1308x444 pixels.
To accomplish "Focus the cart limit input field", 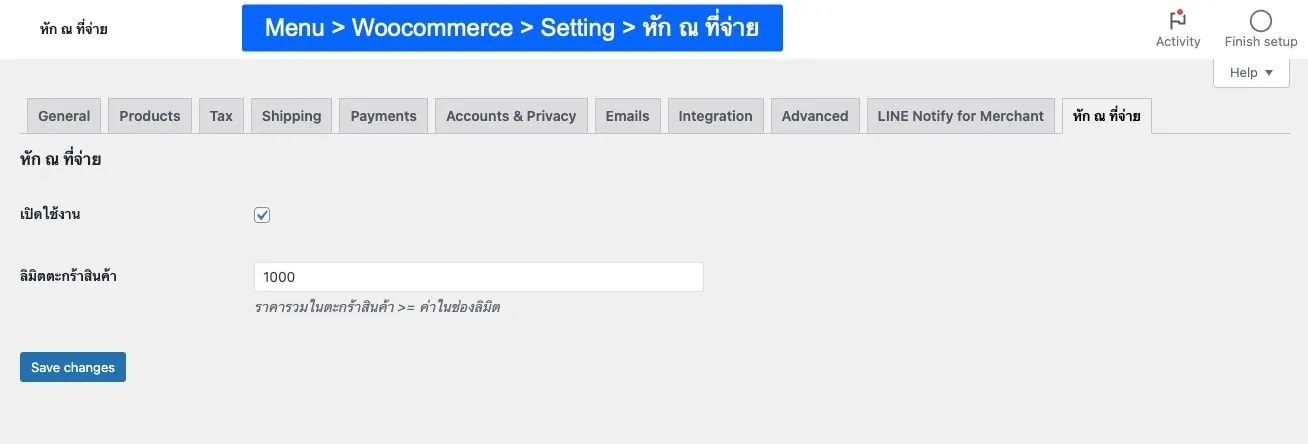I will (478, 277).
